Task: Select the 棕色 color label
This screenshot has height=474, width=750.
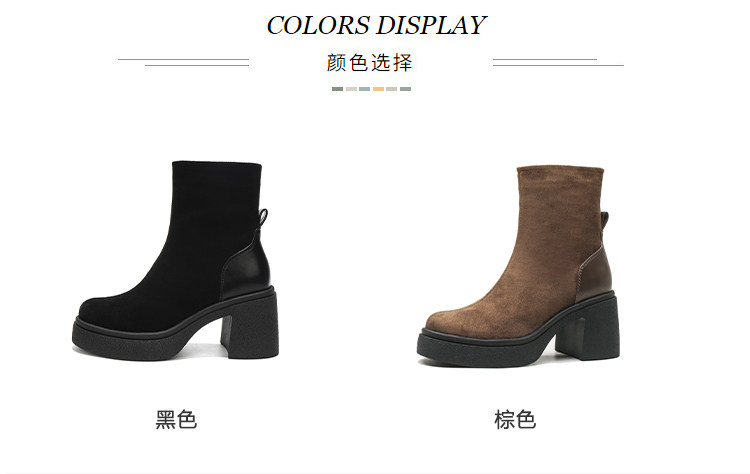Action: [515, 419]
